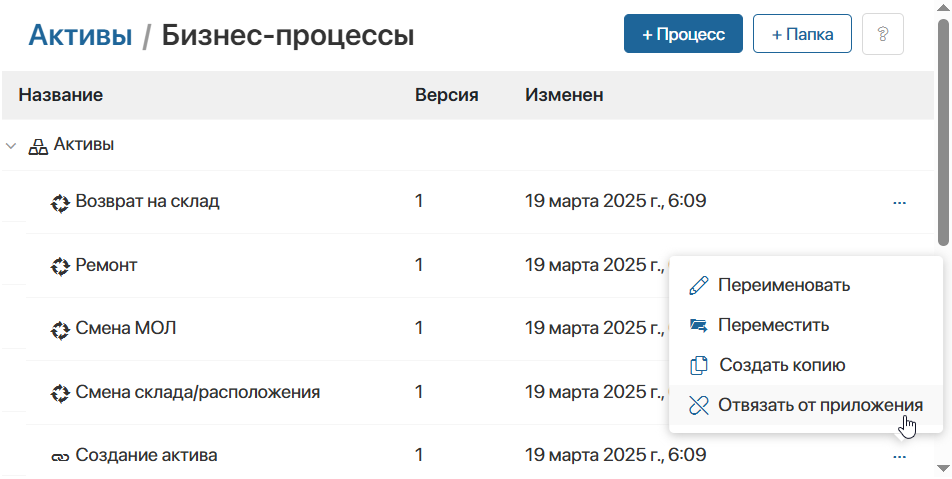Click the unlink icon beside Отвязать от приложения
Viewport: 952px width, 479px height.
pos(699,406)
